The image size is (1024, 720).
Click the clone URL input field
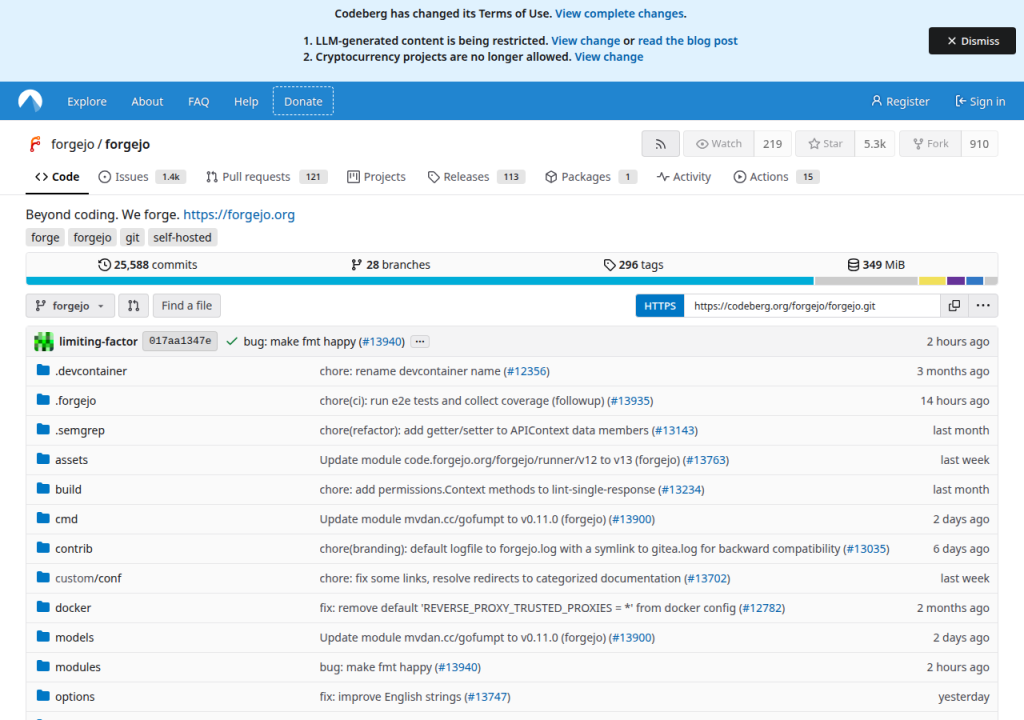pyautogui.click(x=812, y=306)
